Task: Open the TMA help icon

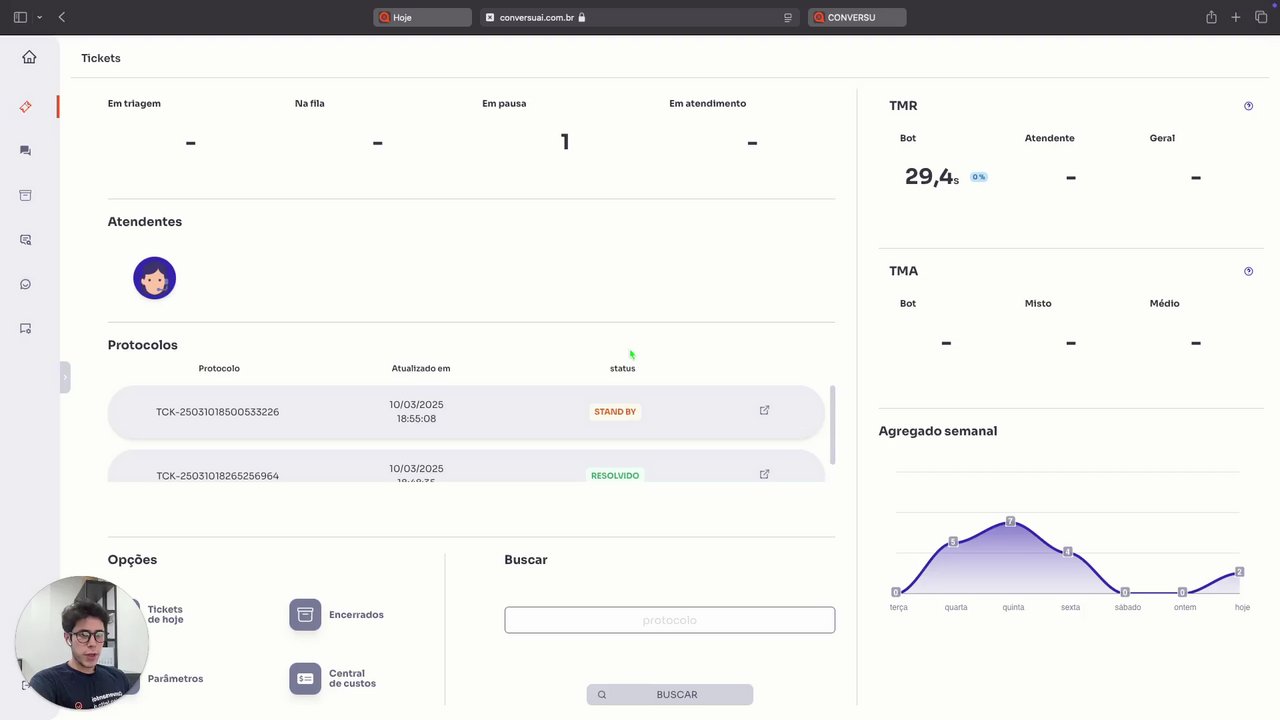Action: 1248,271
